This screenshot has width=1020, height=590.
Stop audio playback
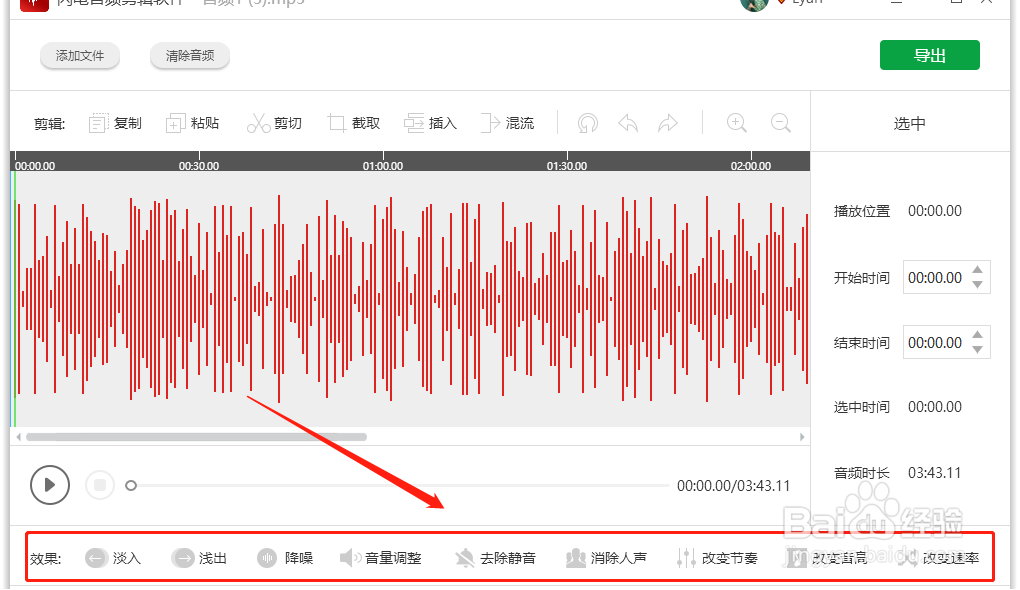coord(100,485)
